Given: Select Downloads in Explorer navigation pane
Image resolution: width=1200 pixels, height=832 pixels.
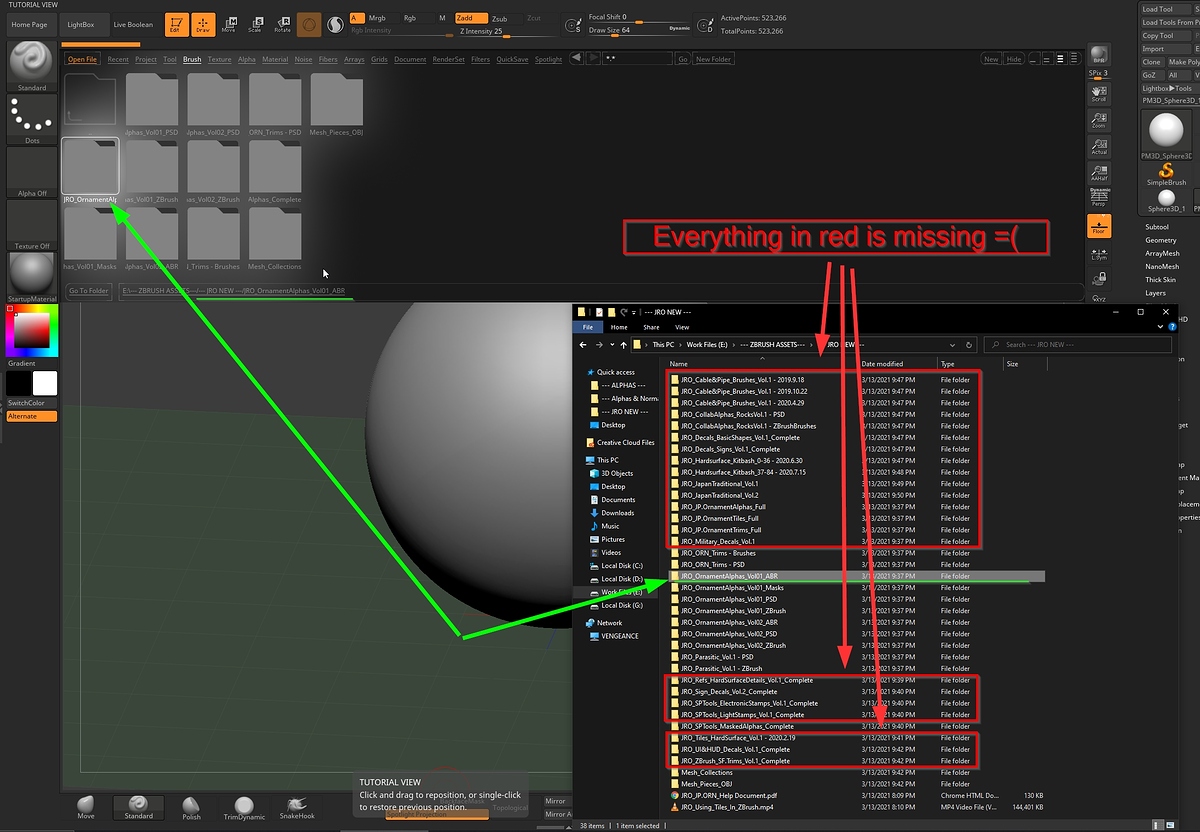Looking at the screenshot, I should 617,513.
